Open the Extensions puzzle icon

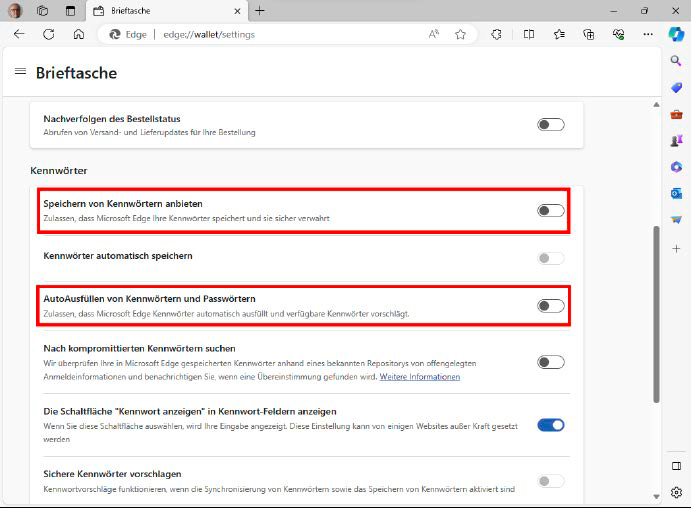pos(496,34)
